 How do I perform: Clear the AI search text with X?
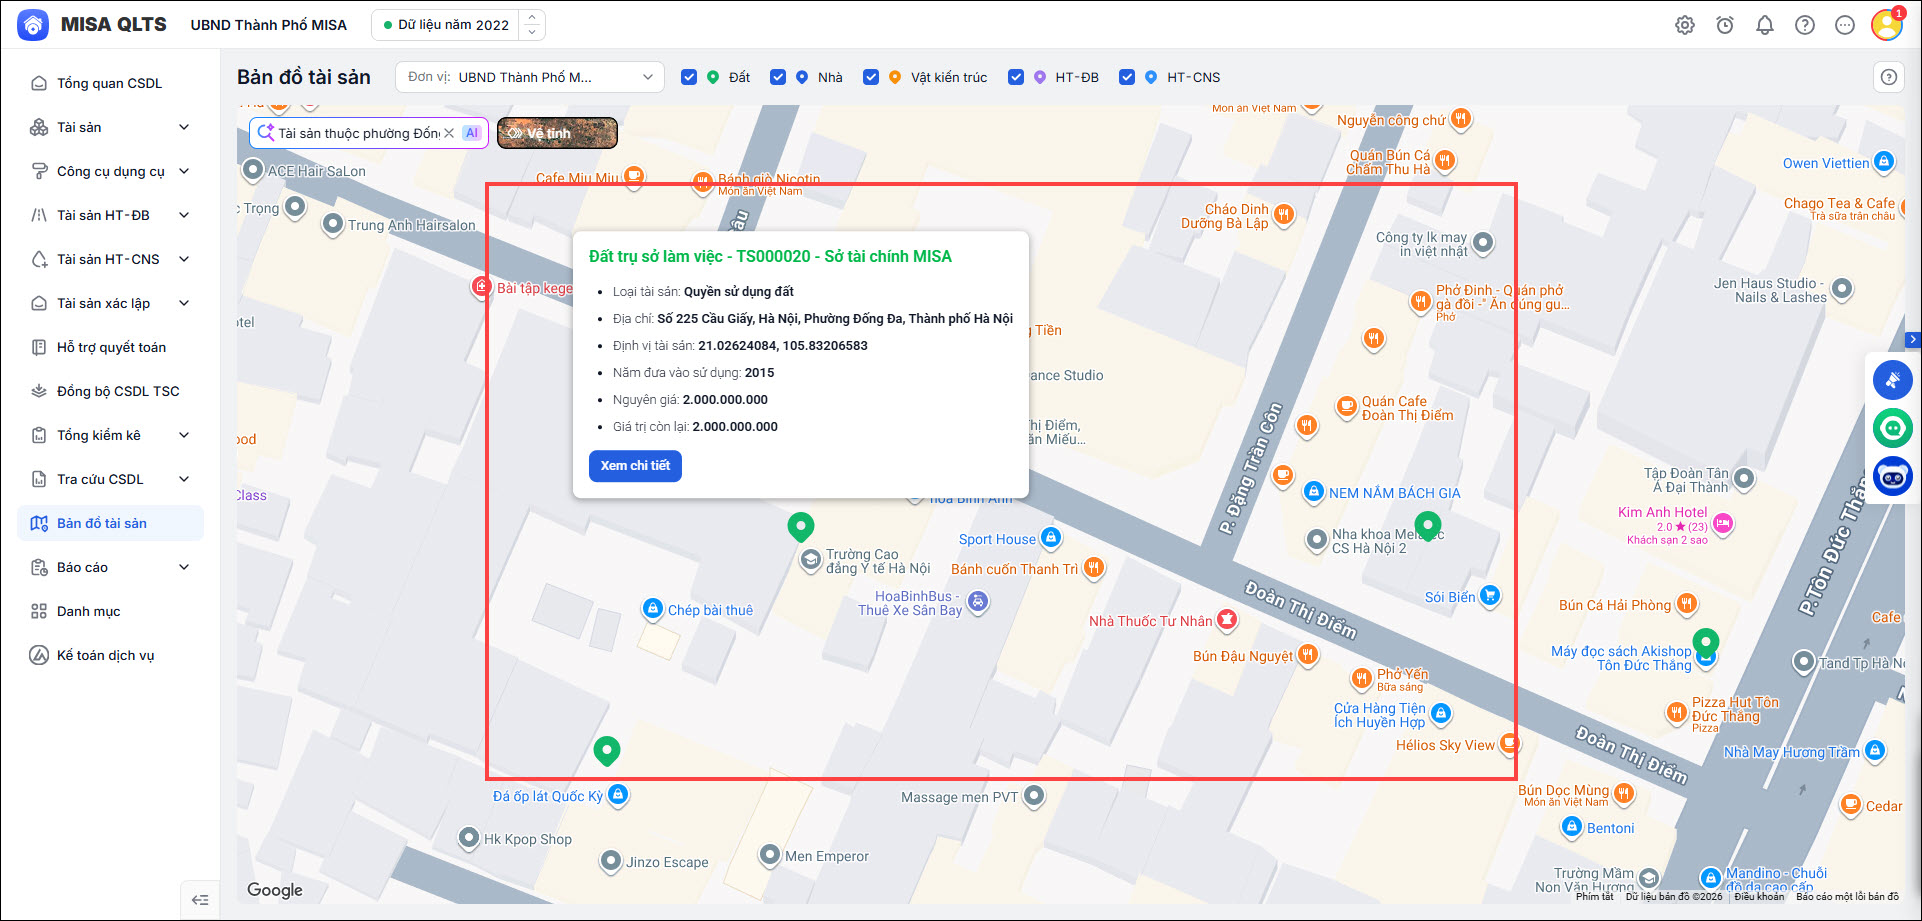point(449,133)
